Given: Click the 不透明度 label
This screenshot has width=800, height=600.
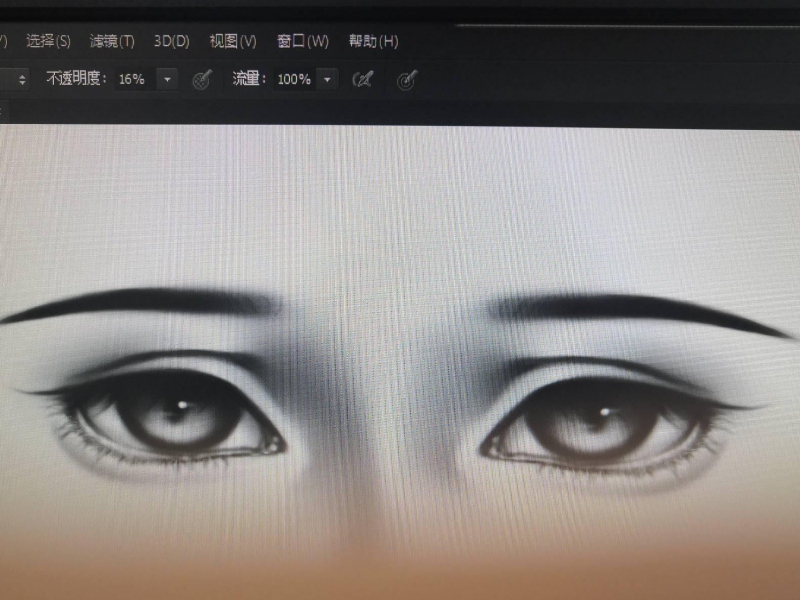Looking at the screenshot, I should [76, 79].
